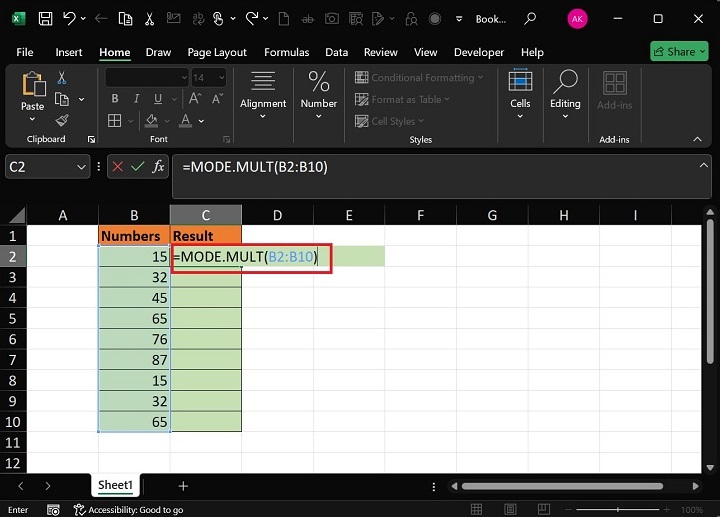Click next sheet navigation arrow
Screen dimensions: 720x517
point(48,486)
